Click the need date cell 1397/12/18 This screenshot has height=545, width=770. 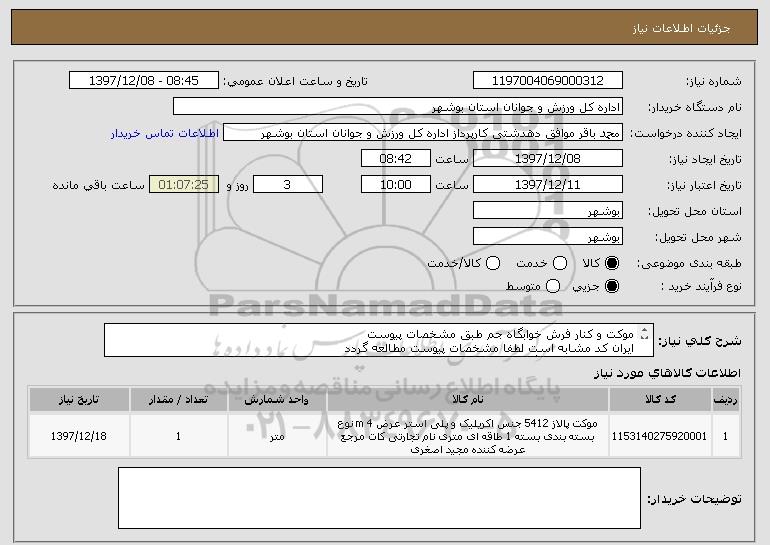[79, 436]
